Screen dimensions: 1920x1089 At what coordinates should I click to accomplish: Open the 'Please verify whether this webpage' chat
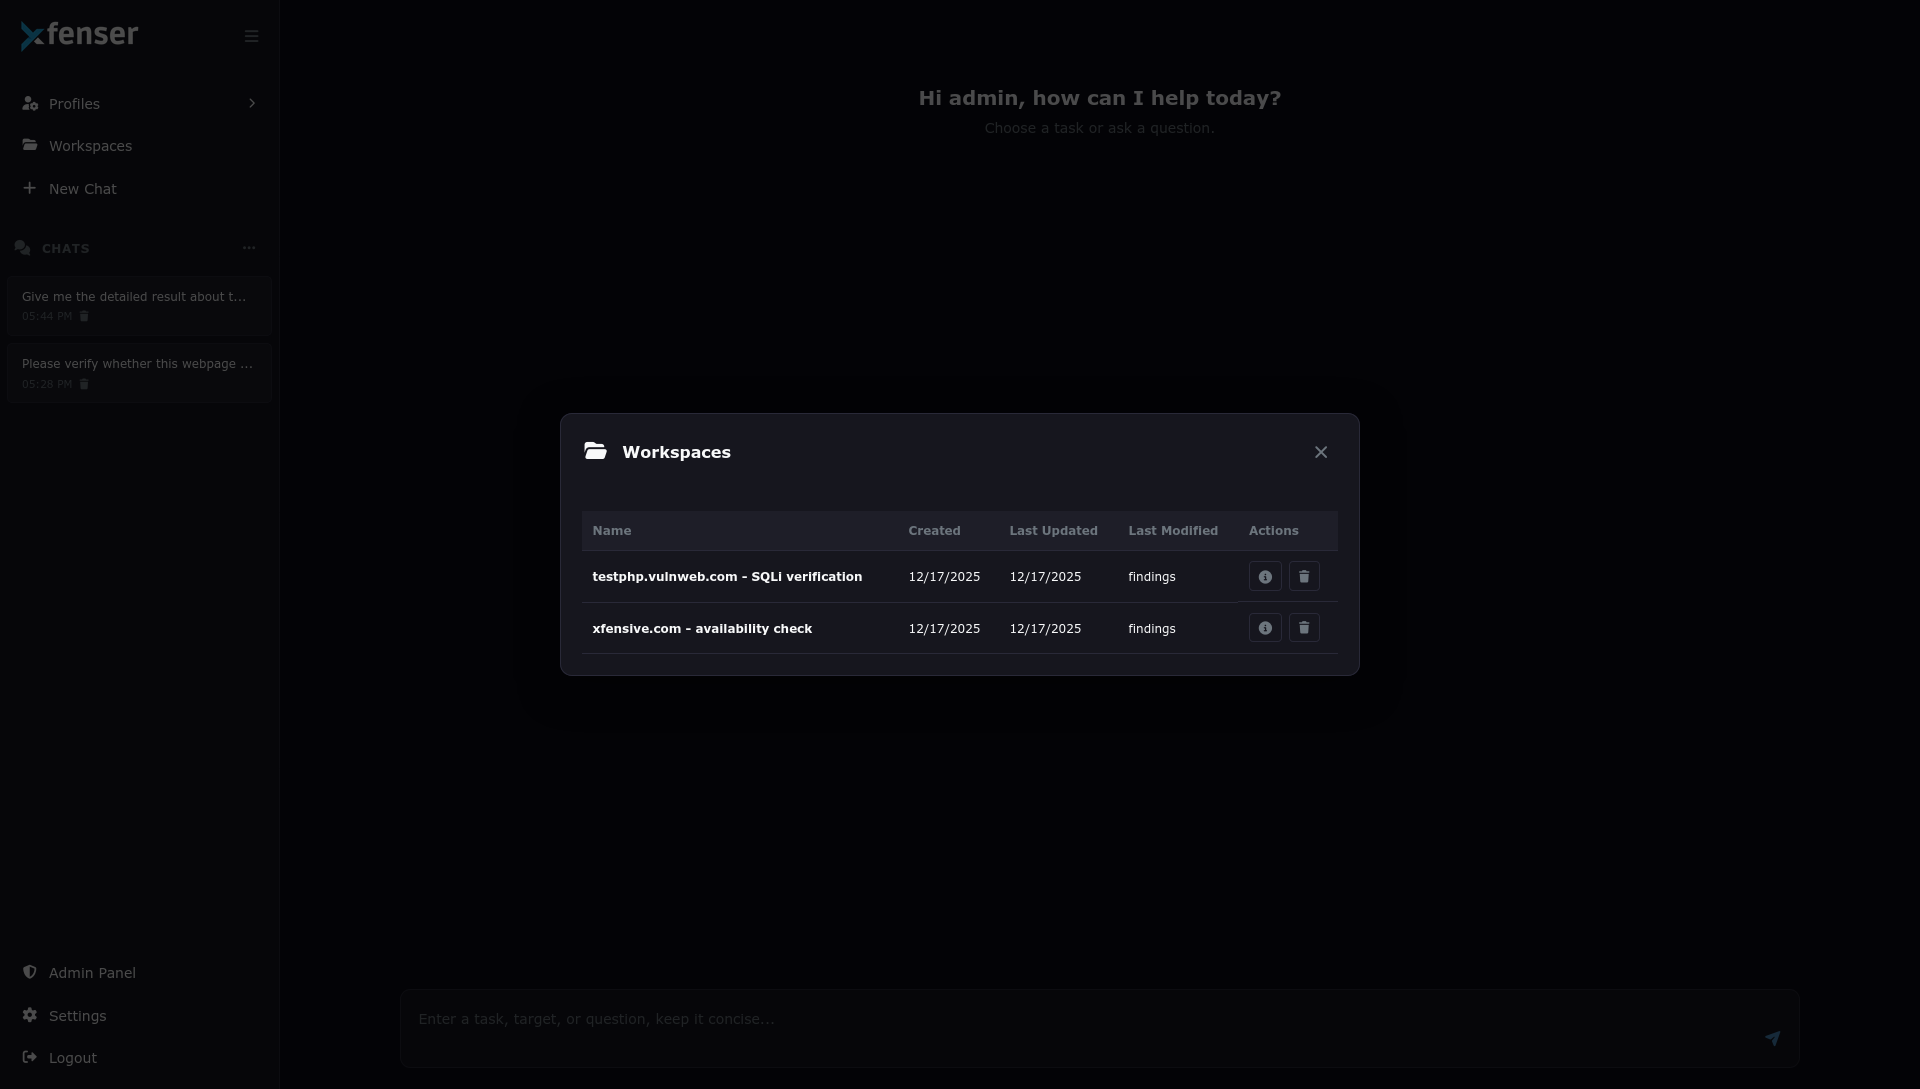click(137, 364)
